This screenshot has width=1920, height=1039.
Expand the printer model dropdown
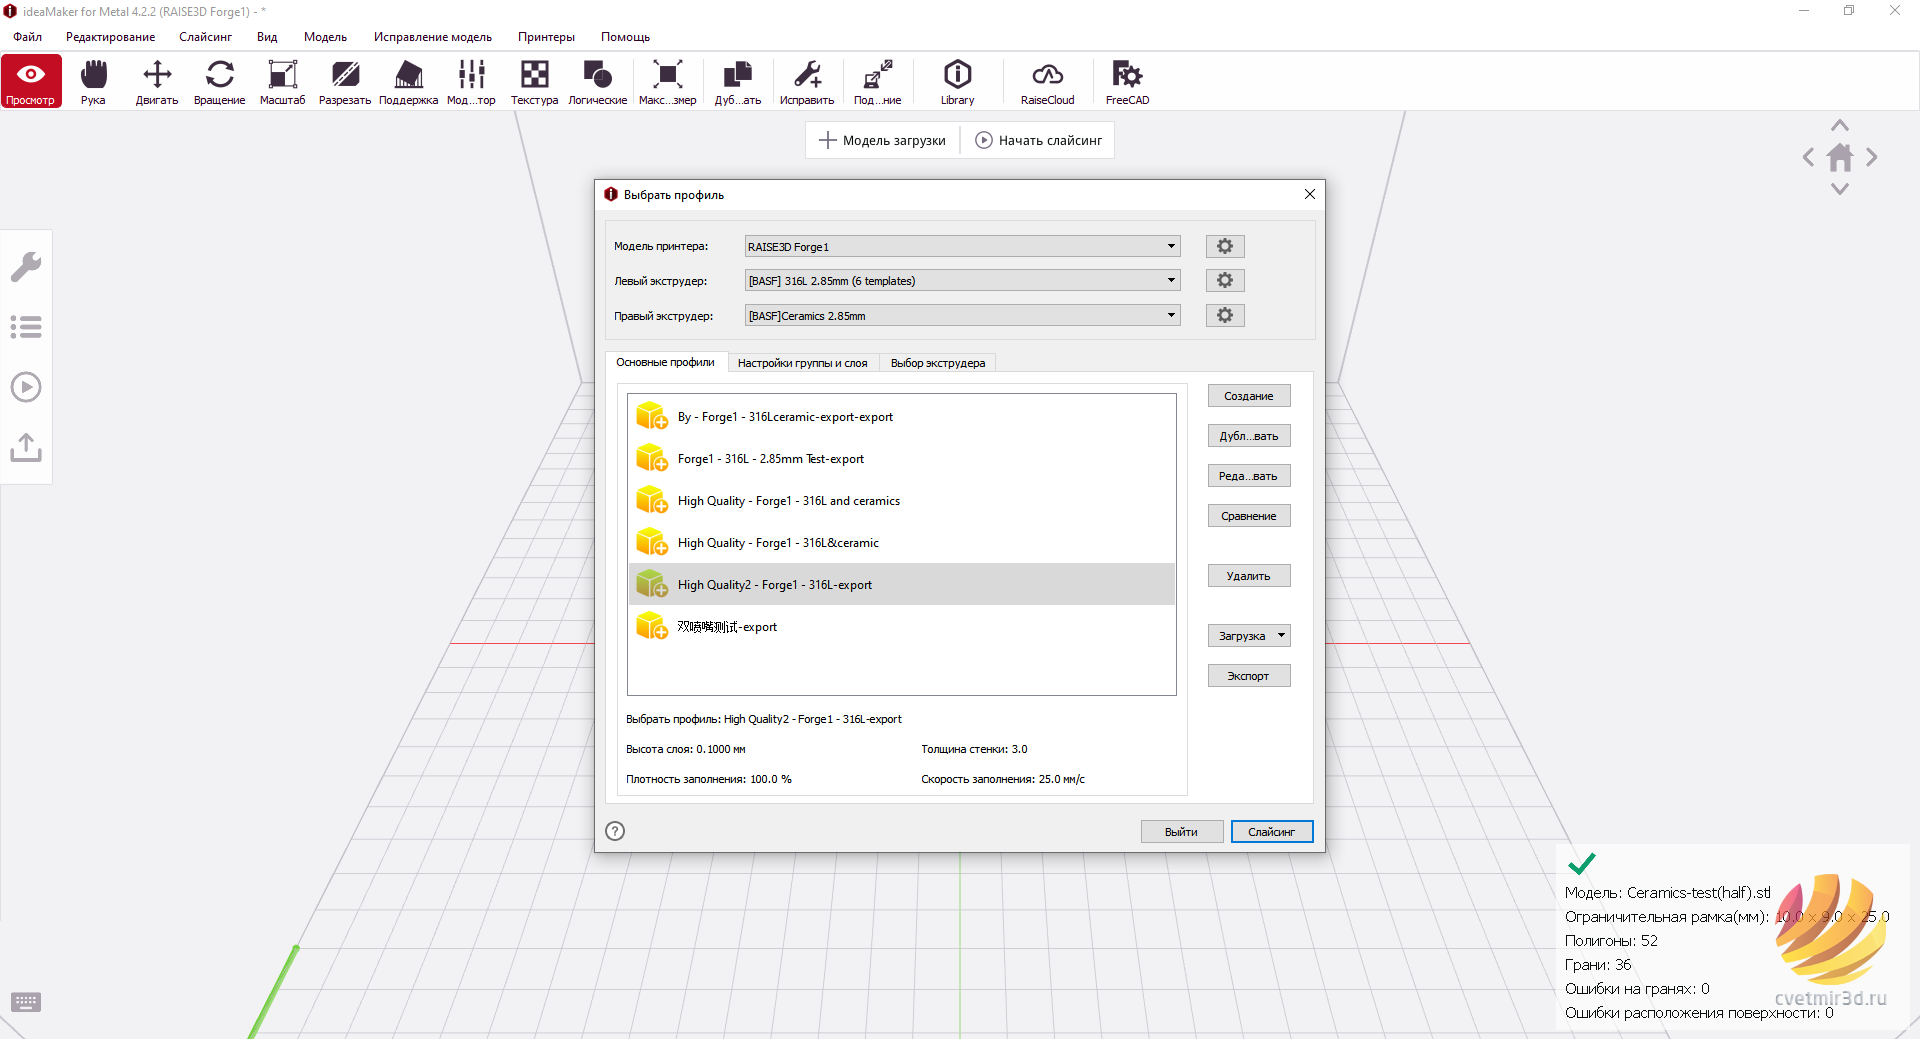point(962,246)
